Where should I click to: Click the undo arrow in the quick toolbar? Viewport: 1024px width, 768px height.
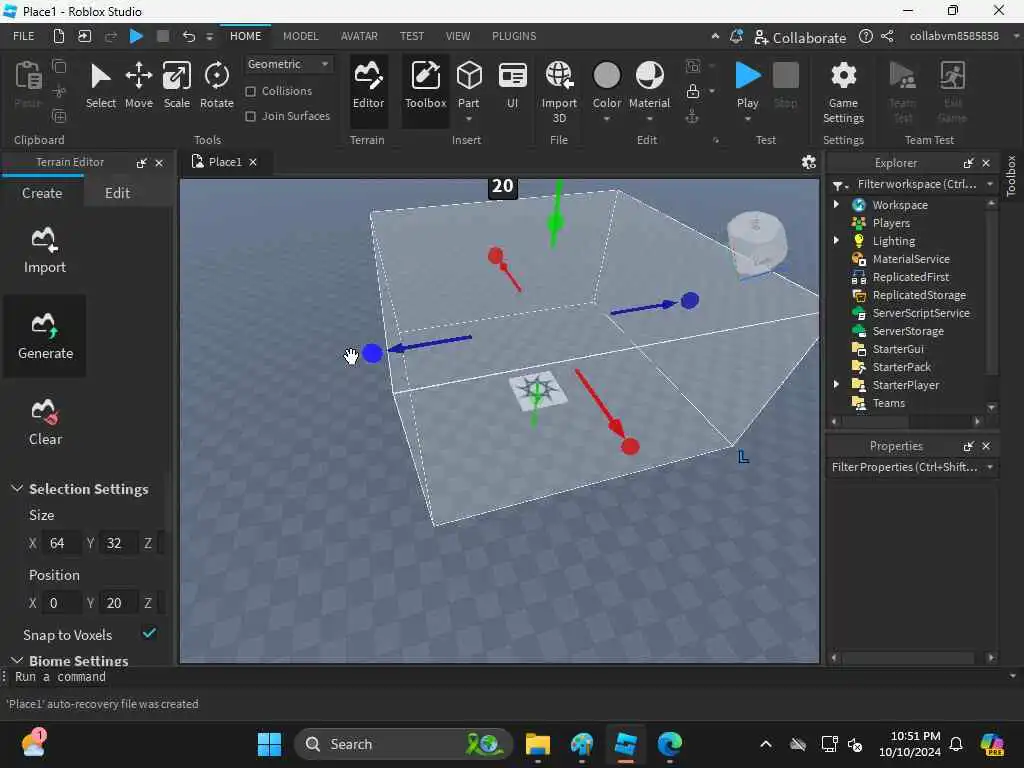[x=189, y=36]
